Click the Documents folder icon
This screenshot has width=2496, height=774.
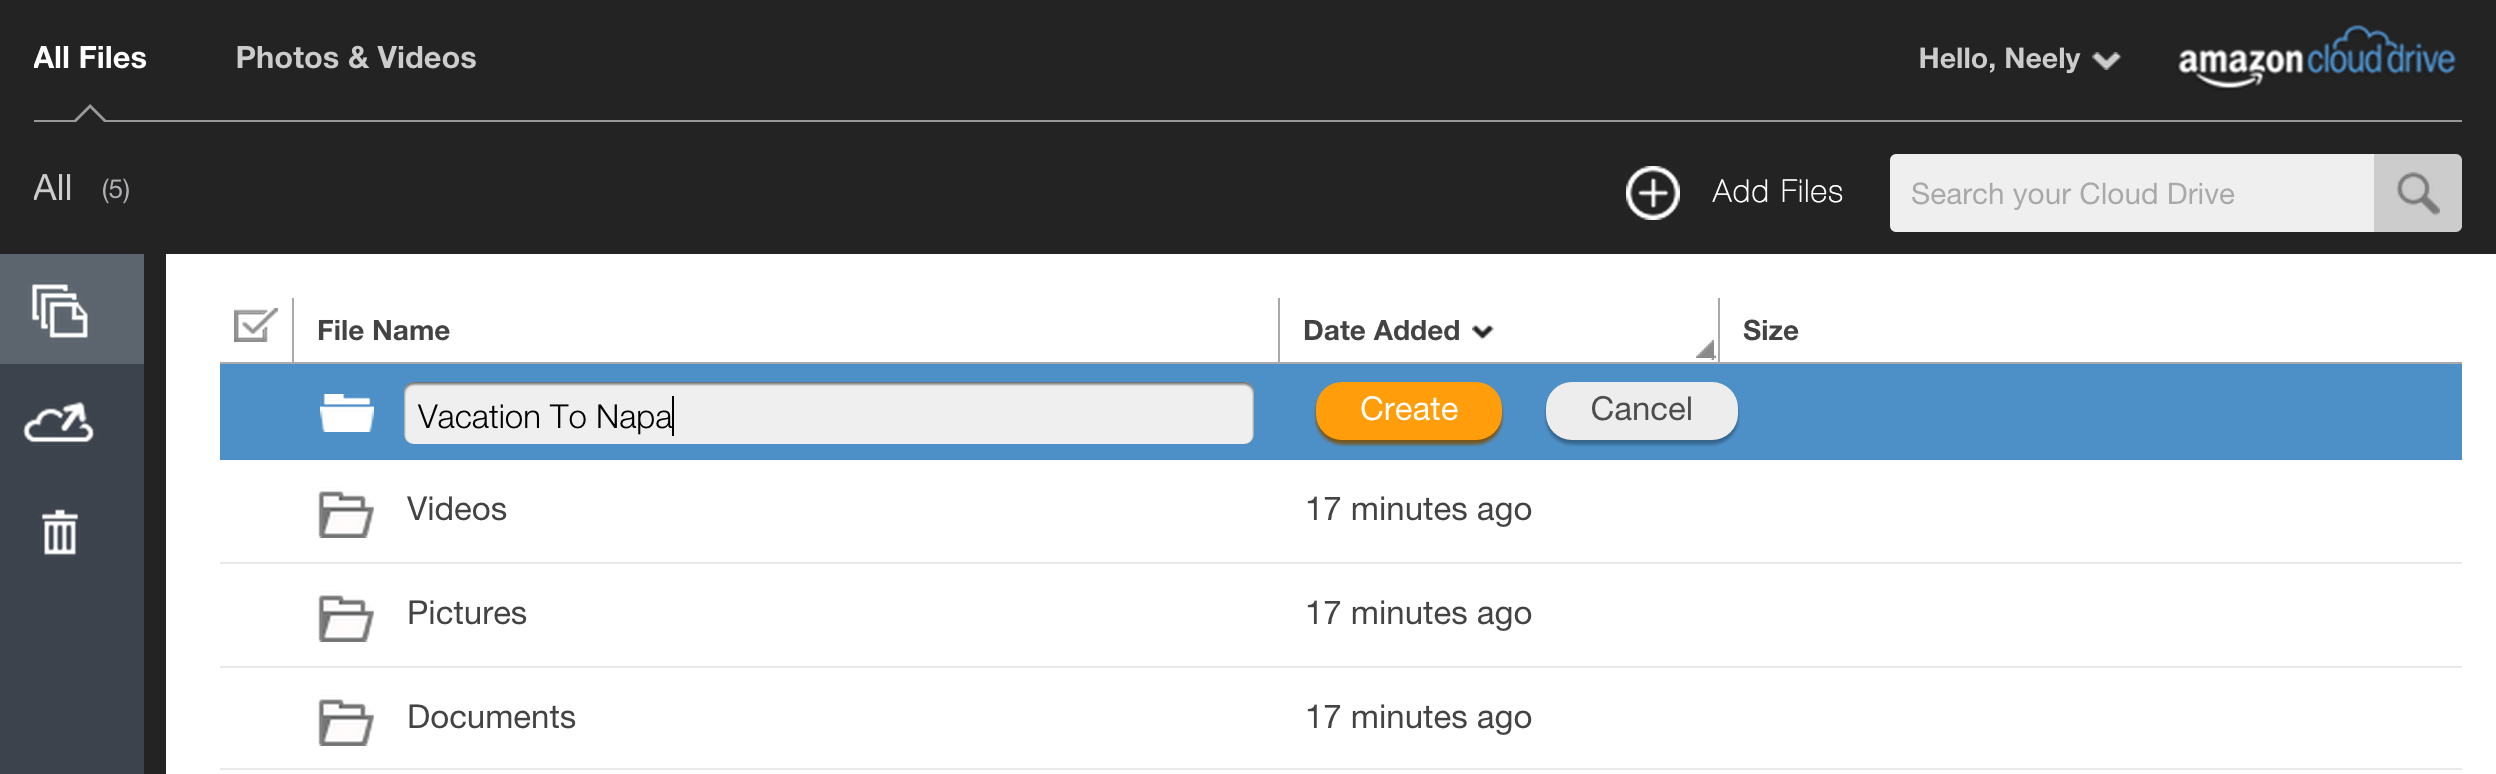346,722
